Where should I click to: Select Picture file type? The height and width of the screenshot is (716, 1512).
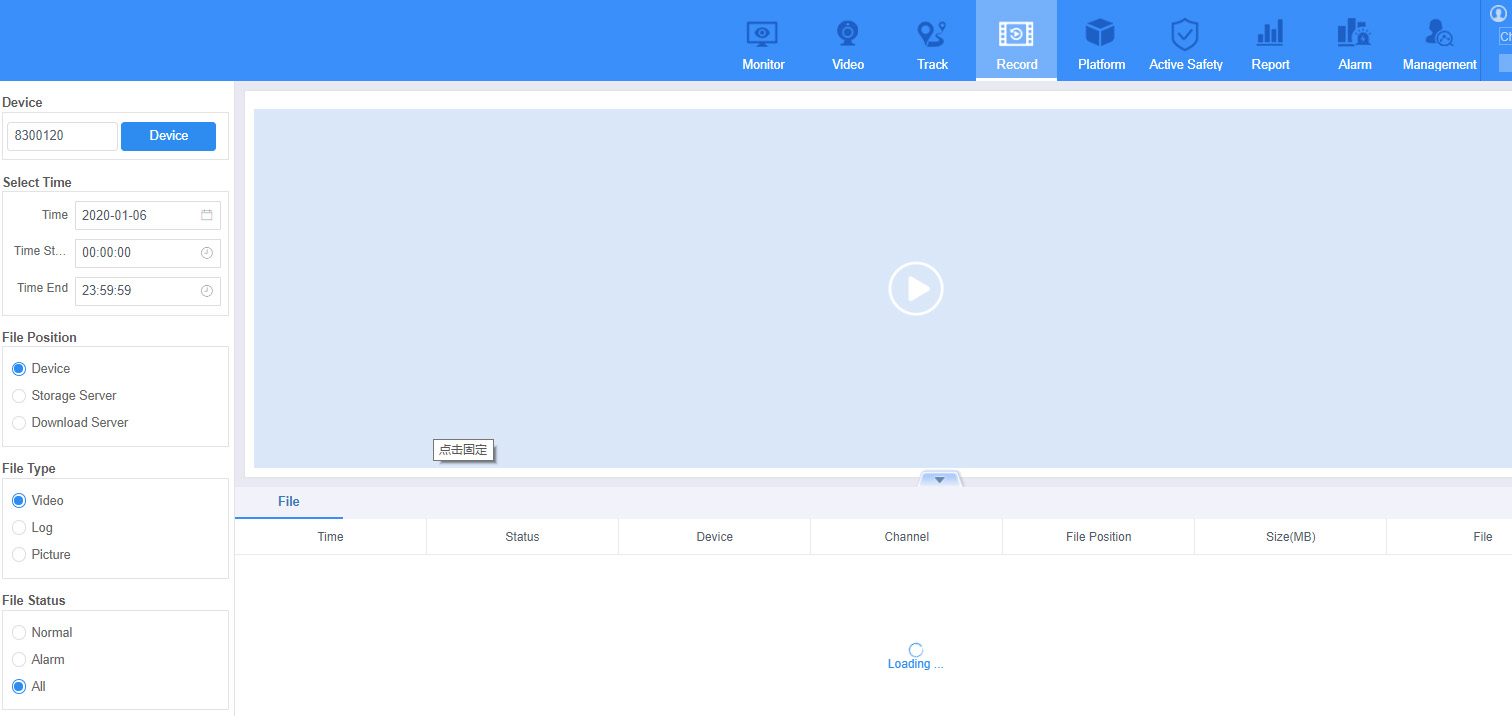tap(19, 555)
